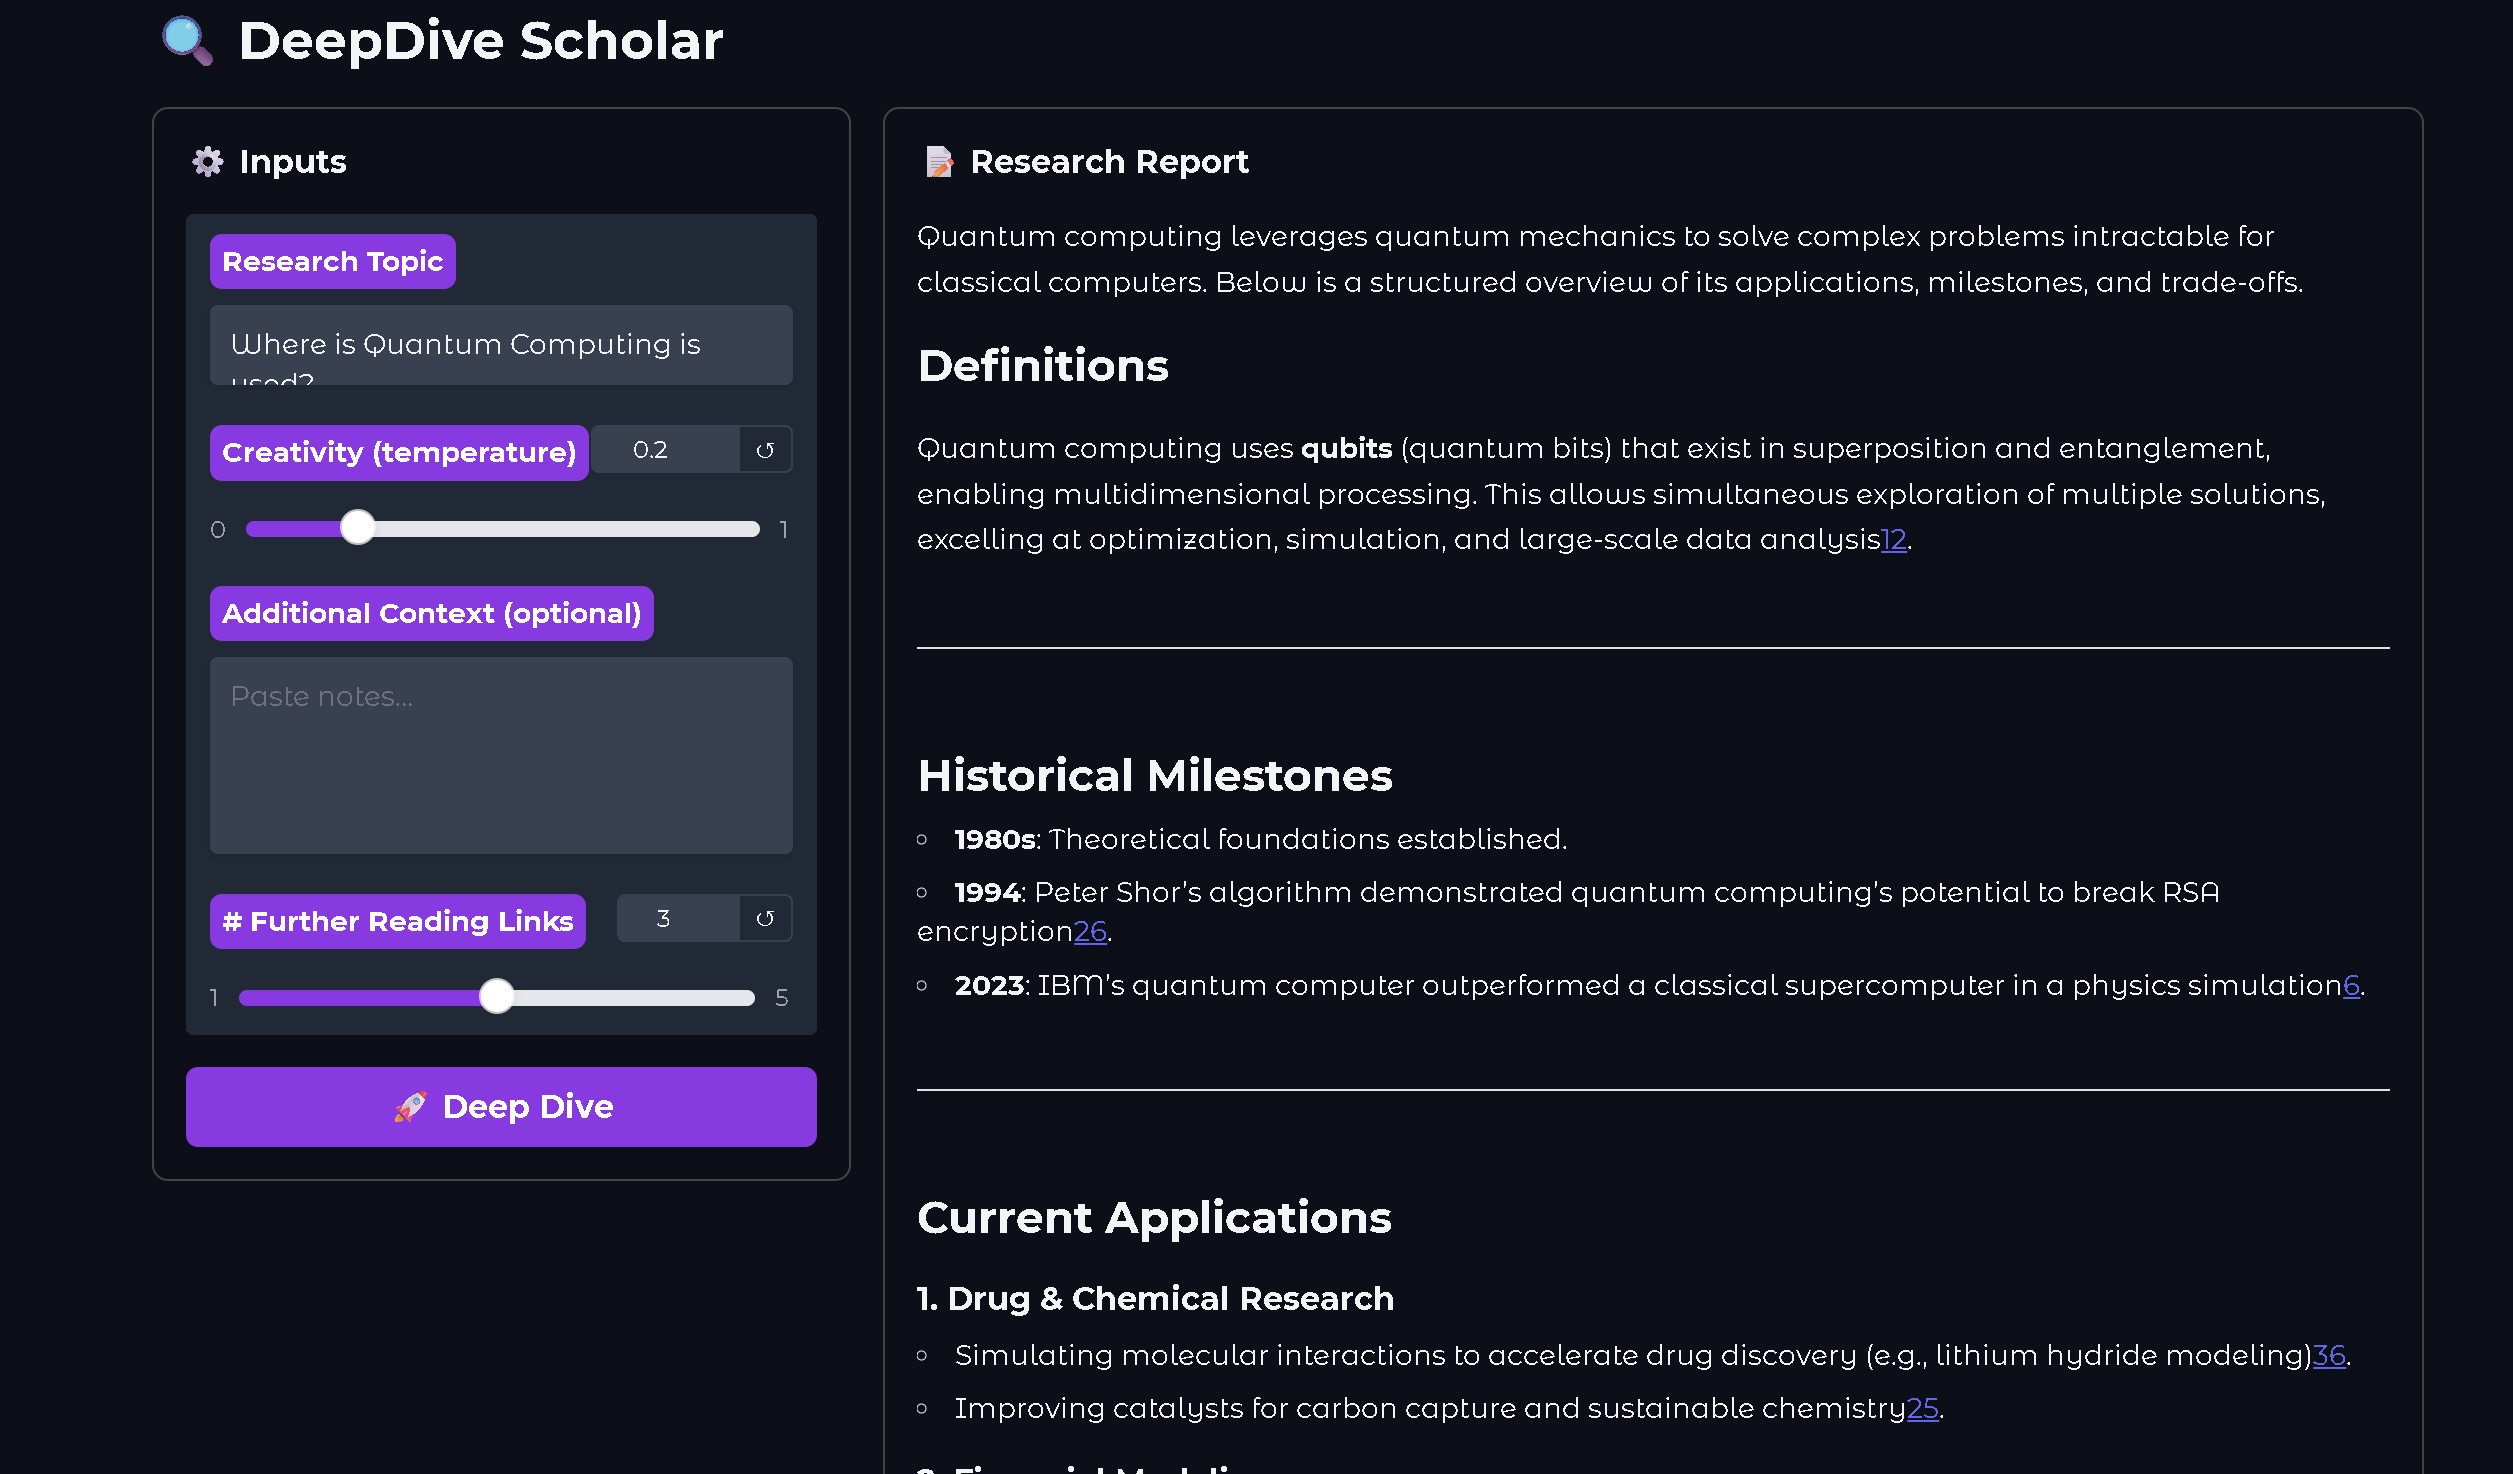The width and height of the screenshot is (2513, 1474).
Task: Click the Additional Context (optional) label
Action: tap(431, 613)
